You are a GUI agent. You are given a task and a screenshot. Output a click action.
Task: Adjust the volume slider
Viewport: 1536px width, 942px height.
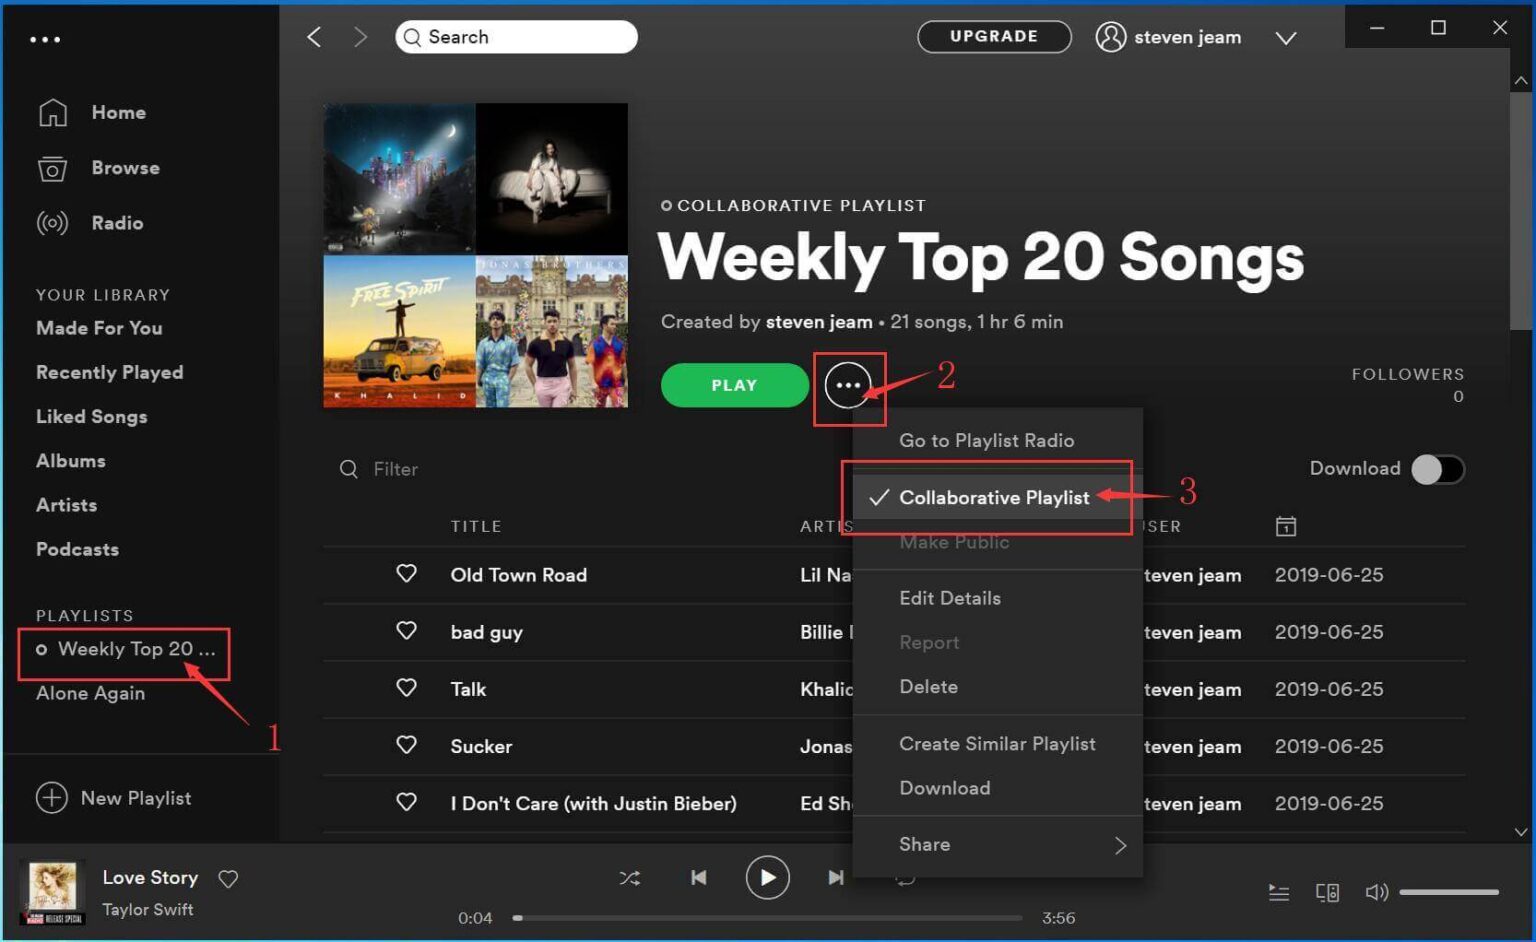[x=1448, y=892]
